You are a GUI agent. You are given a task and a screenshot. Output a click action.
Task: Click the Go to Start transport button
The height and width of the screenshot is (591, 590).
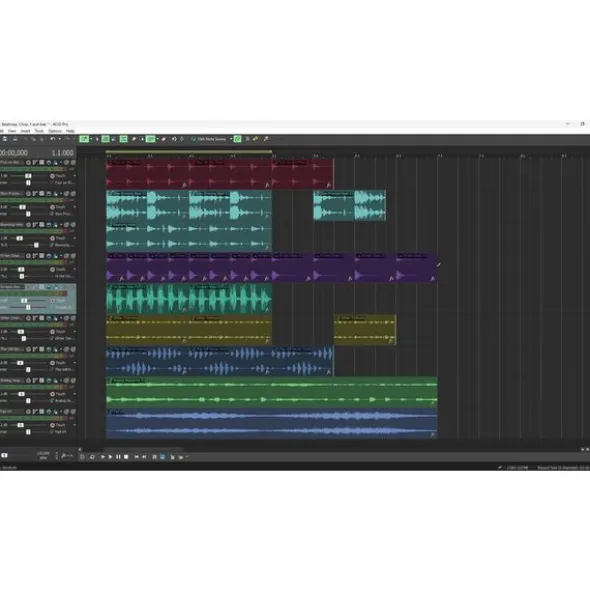point(136,457)
